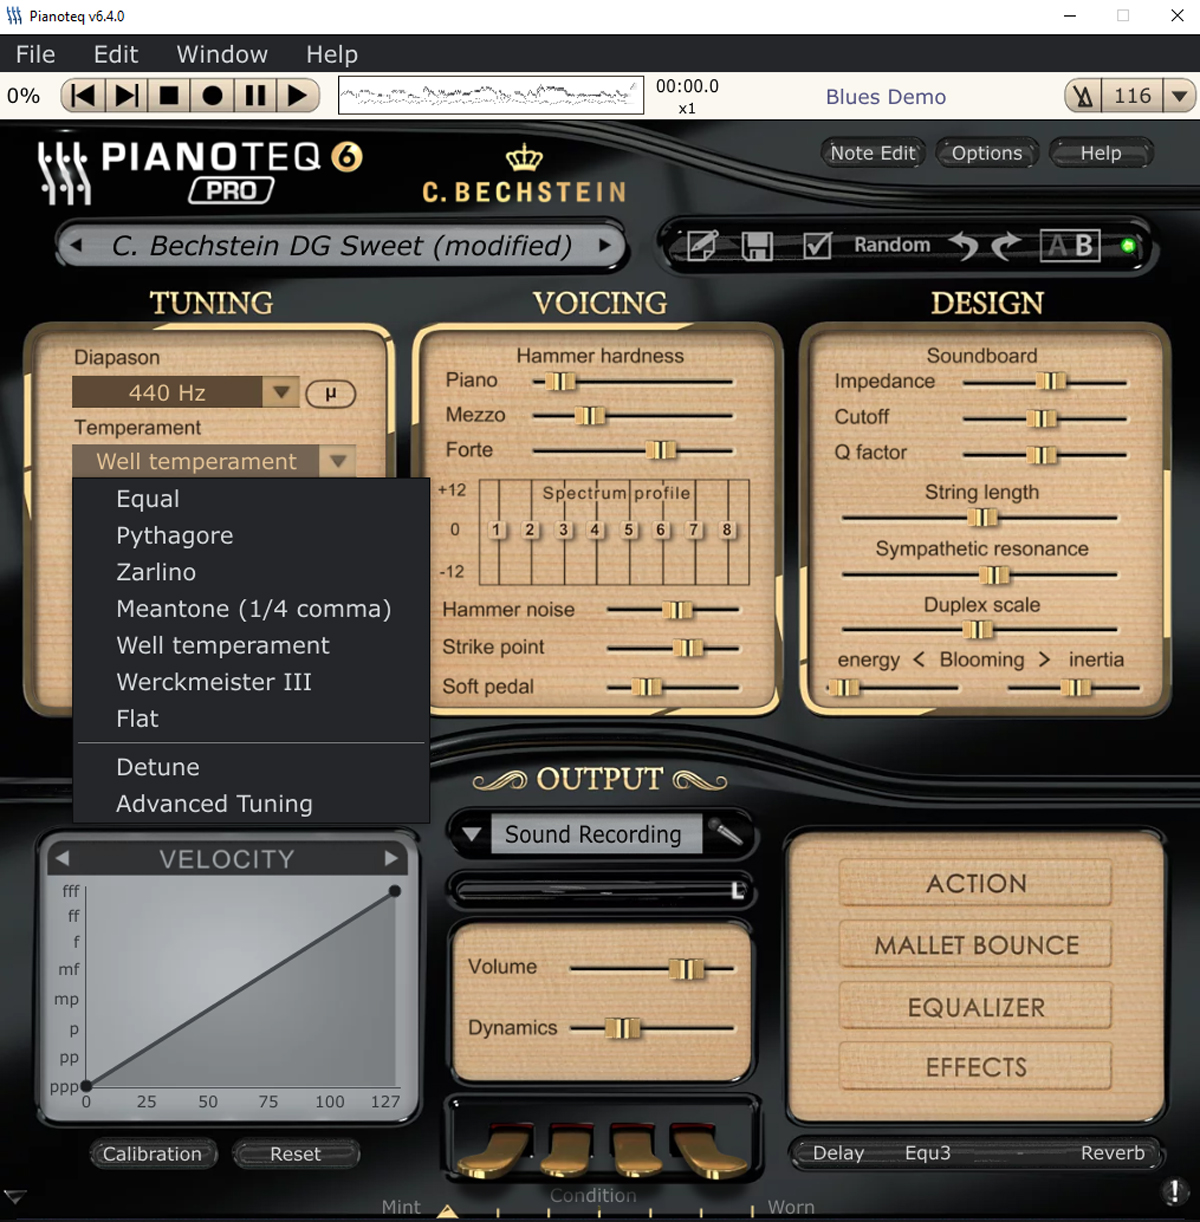Click the microphone icon beside Sound Recording
1200x1222 pixels.
point(727,832)
